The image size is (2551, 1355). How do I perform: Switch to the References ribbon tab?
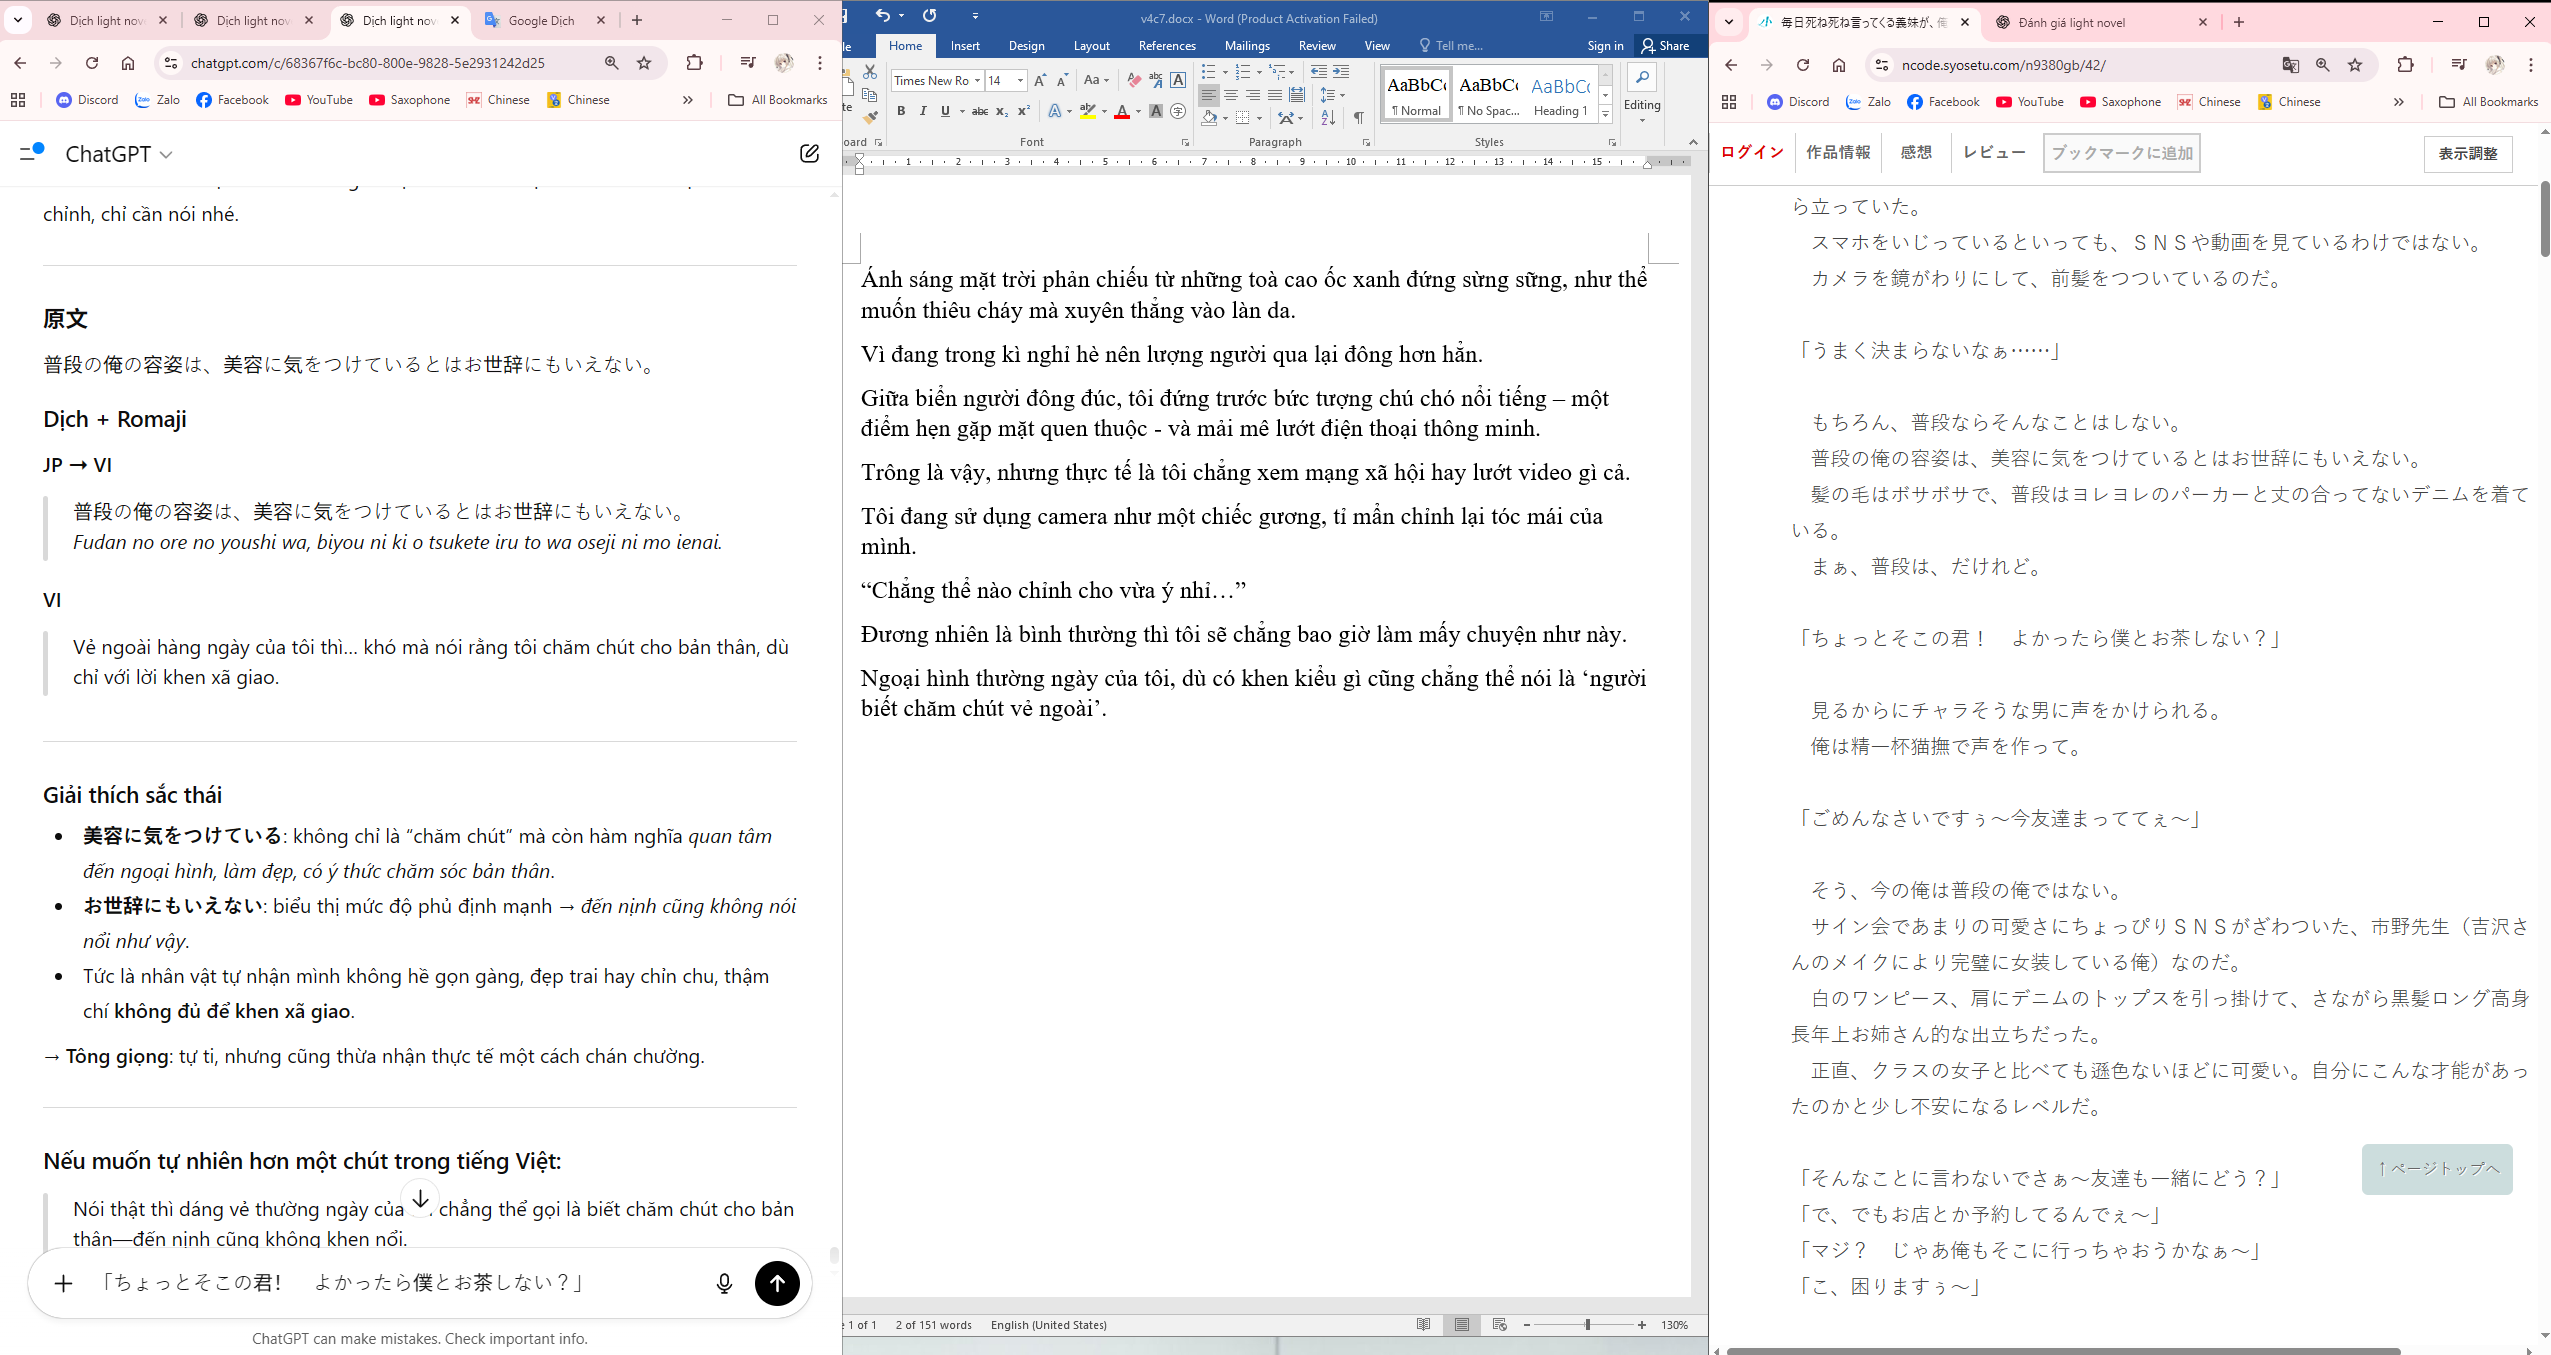coord(1166,46)
